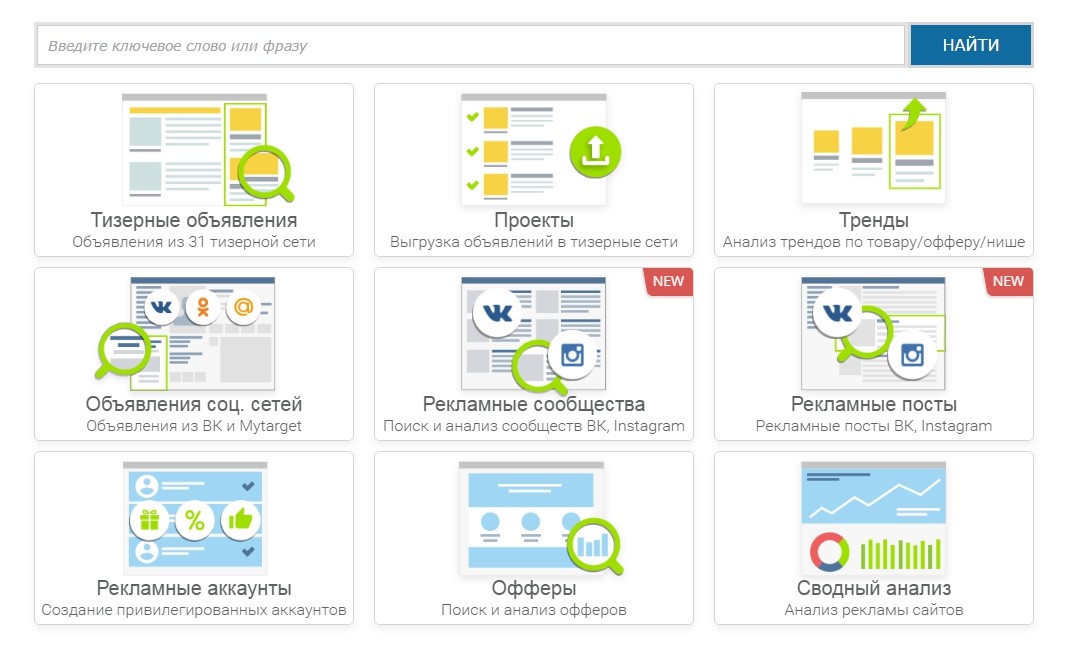
Task: Click Mail.ru @ logo in соц. сетей card
Action: pyautogui.click(x=243, y=306)
